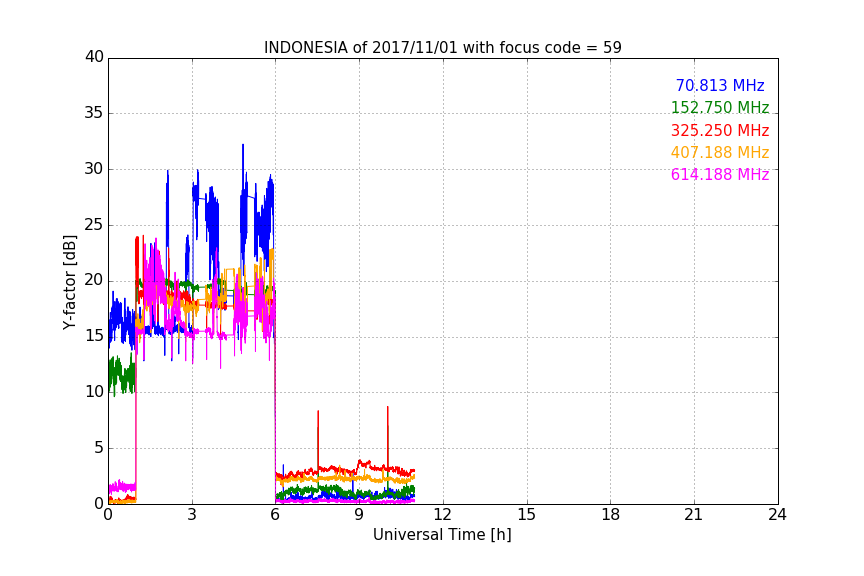Click the y-axis tick label 5
864x576 pixels.
(99, 448)
